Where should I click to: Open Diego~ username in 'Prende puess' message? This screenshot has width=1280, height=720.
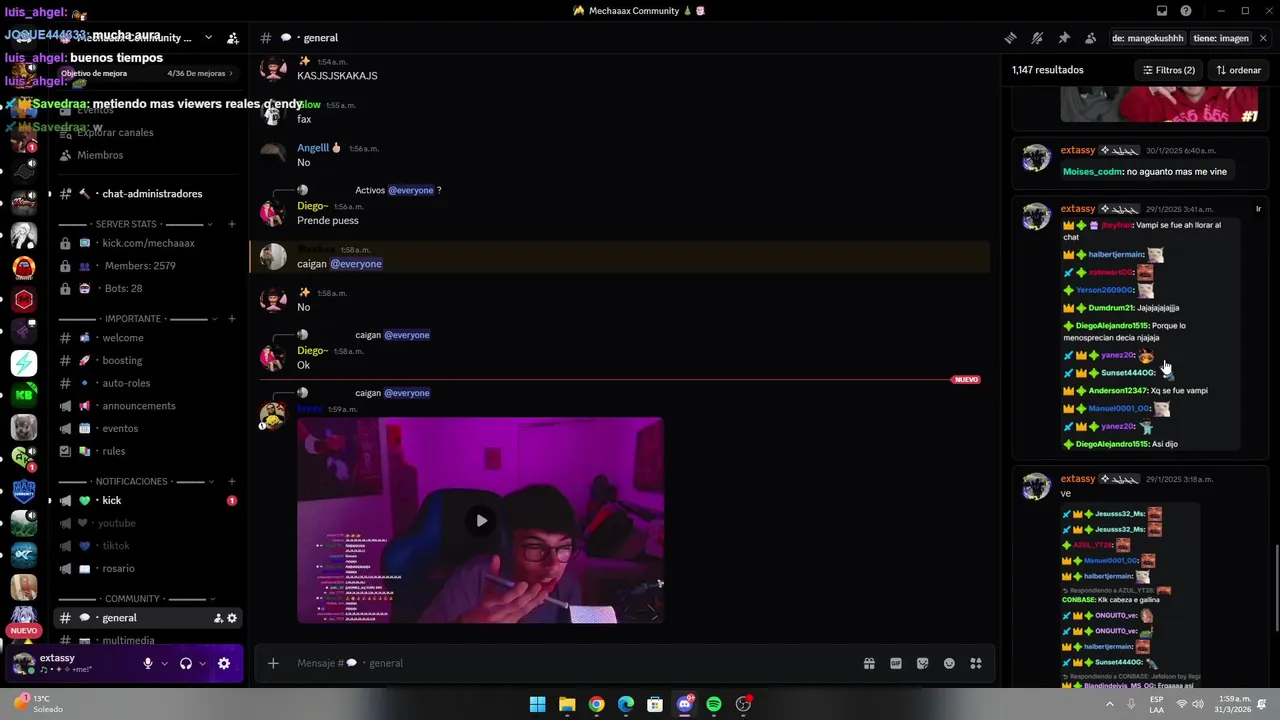(312, 206)
